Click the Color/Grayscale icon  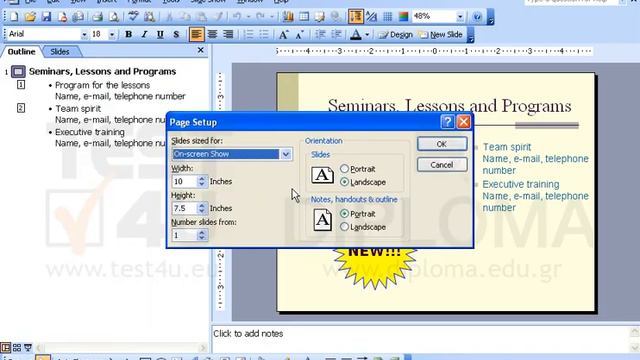[x=403, y=17]
